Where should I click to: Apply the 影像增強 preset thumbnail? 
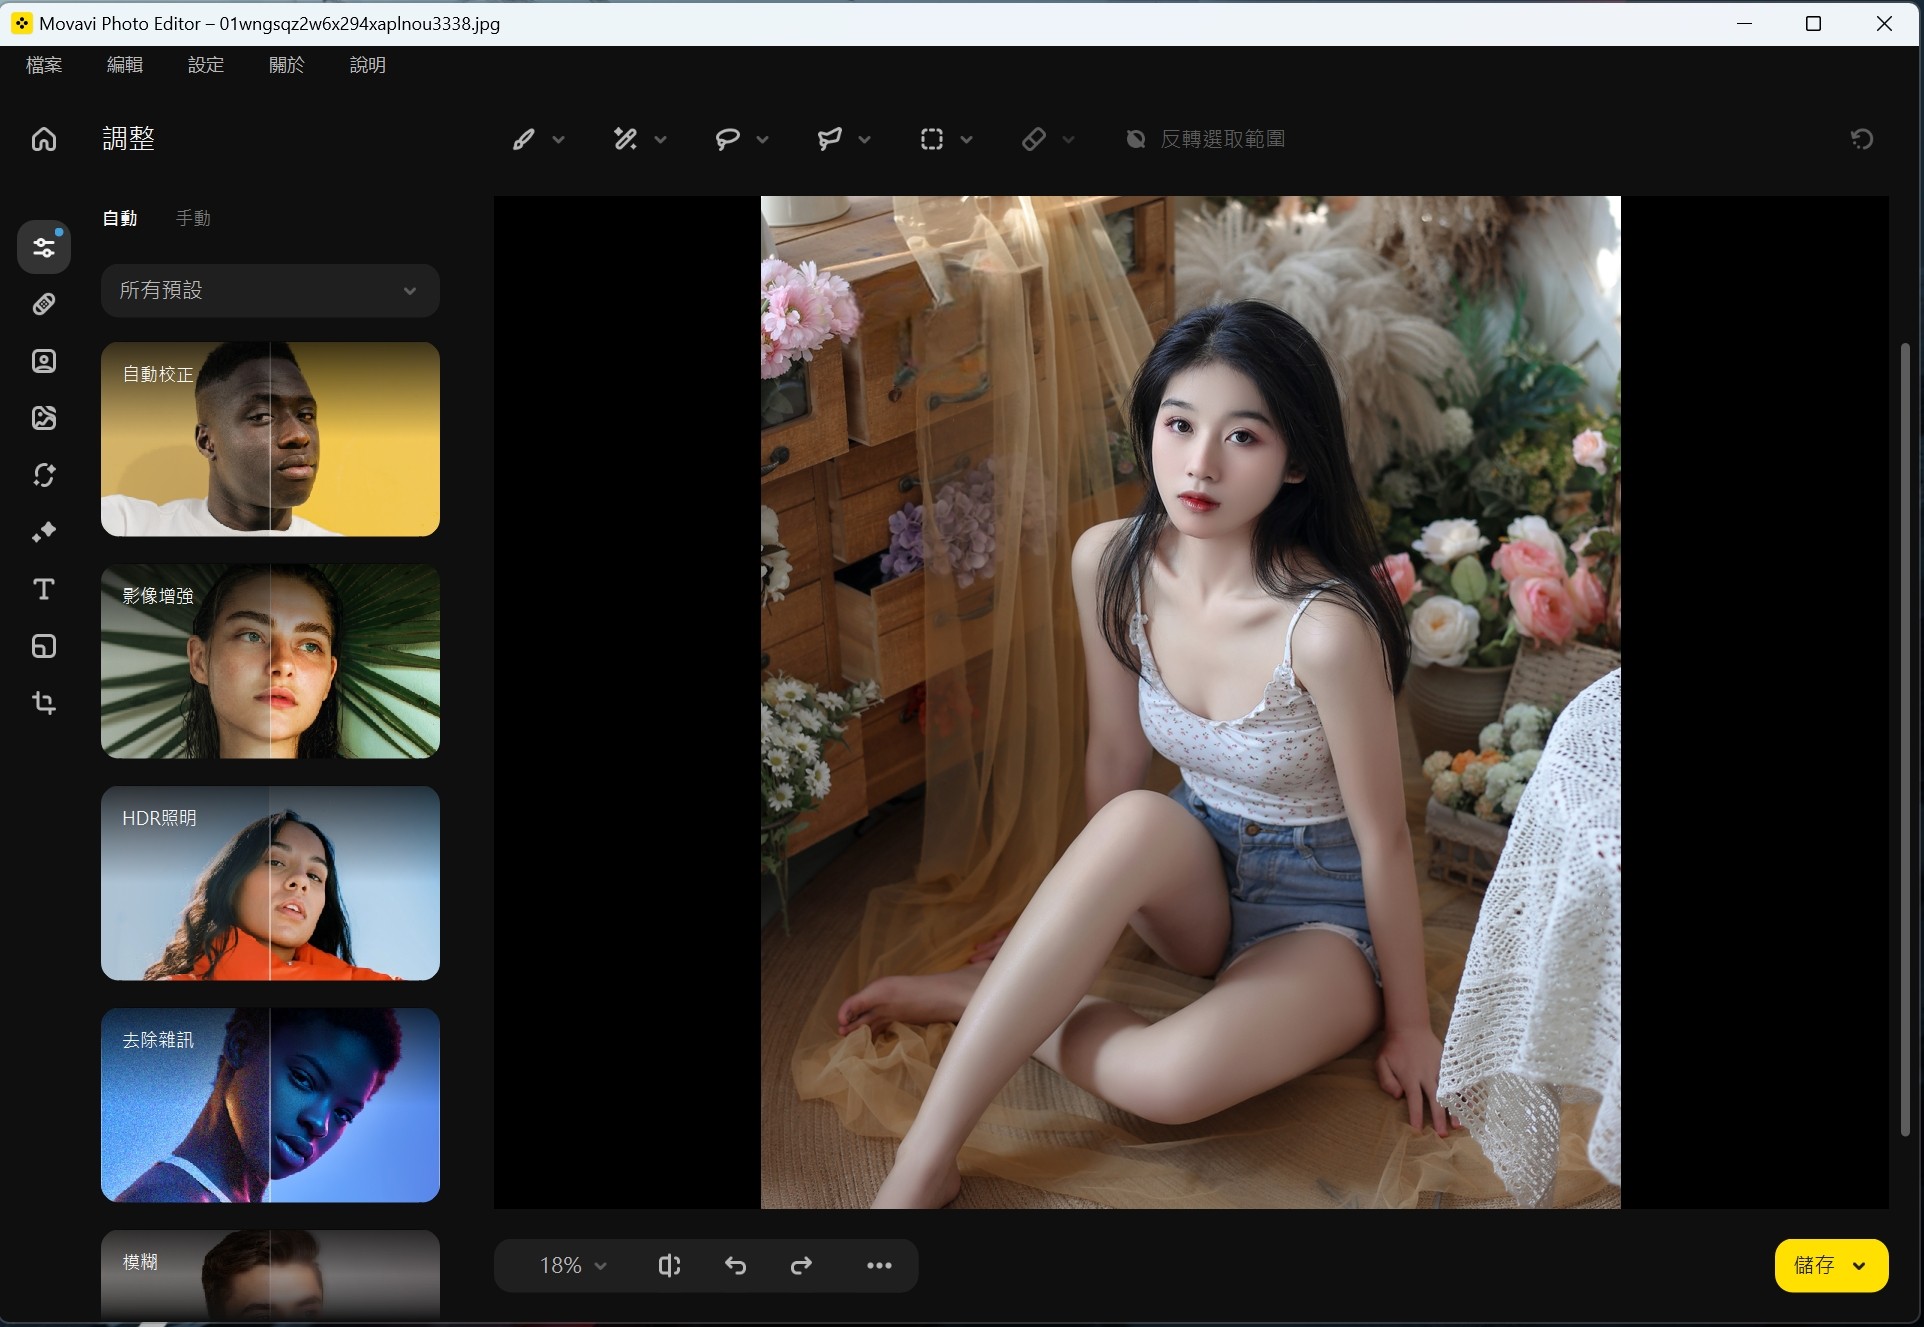(x=270, y=661)
